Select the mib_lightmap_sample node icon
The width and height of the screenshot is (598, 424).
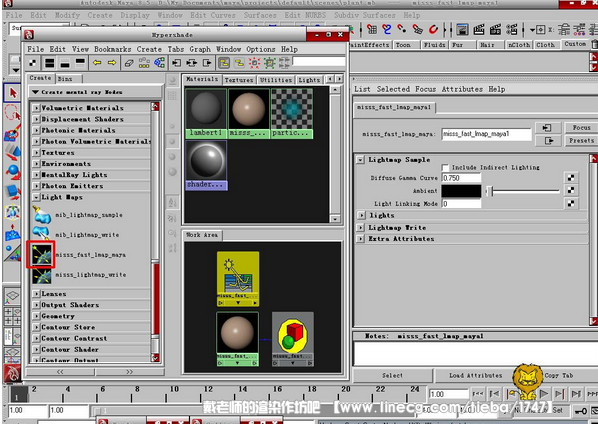click(x=42, y=215)
